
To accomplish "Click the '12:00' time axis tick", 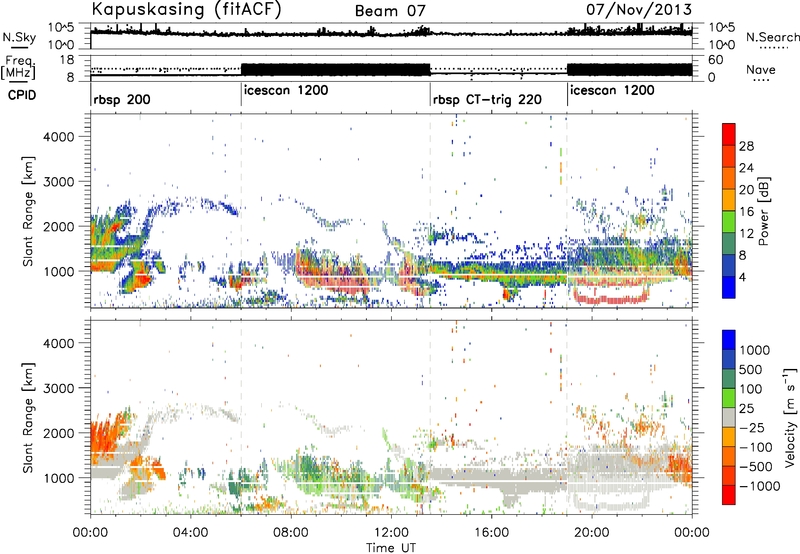I will coord(391,533).
